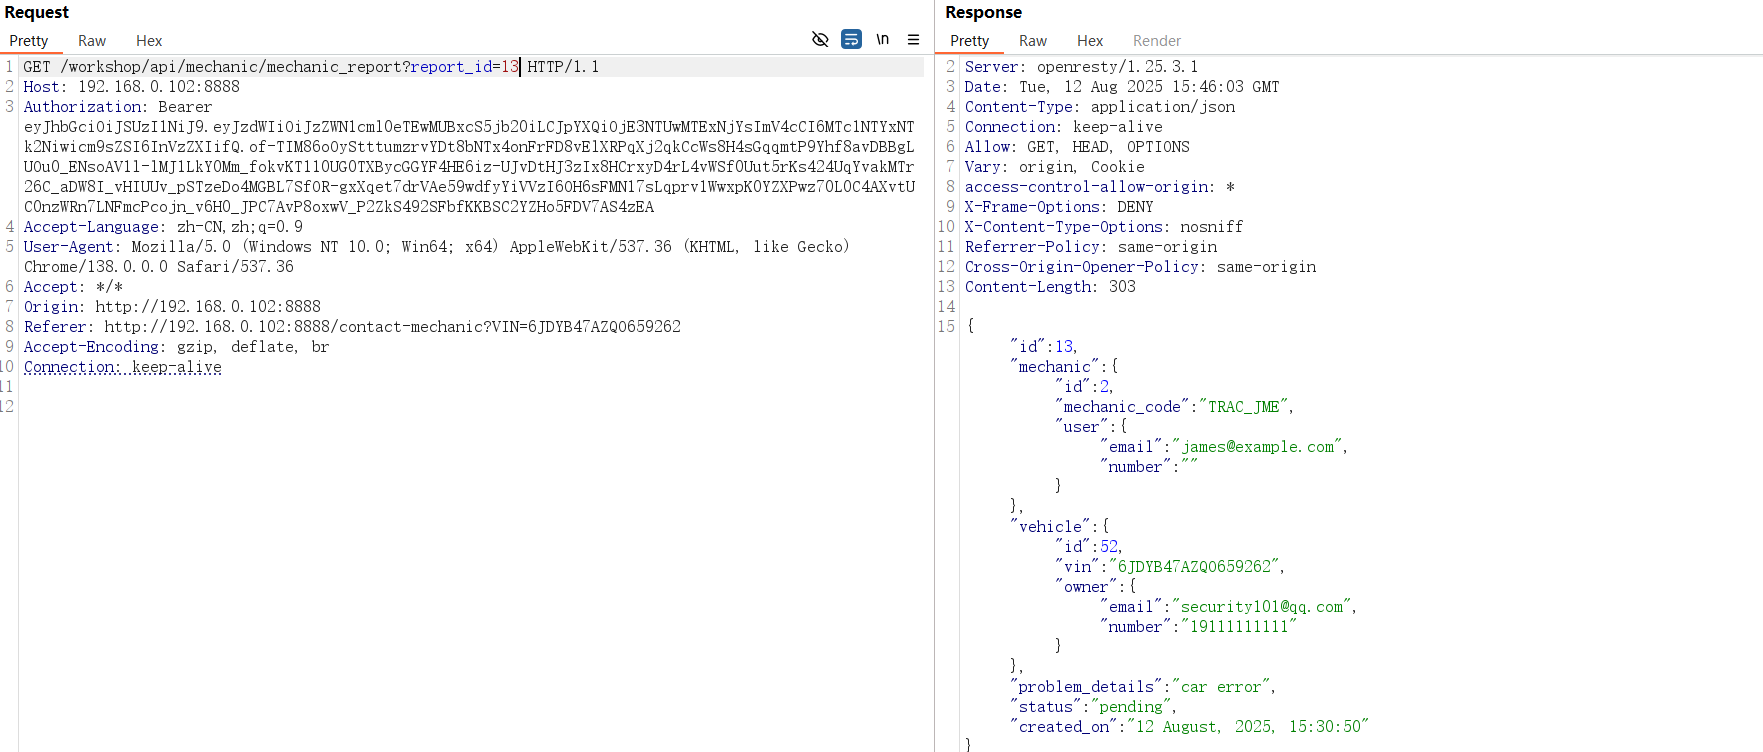Click inside the Bearer JWT token text

[x=469, y=167]
